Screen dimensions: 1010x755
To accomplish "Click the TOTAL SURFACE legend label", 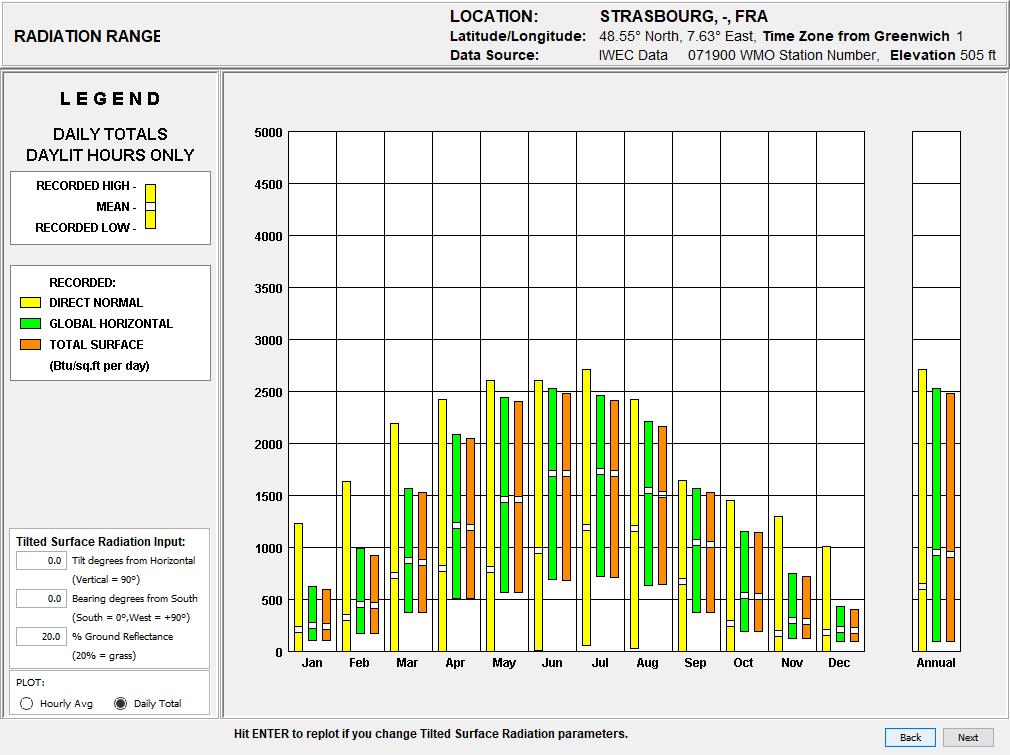I will 96,345.
